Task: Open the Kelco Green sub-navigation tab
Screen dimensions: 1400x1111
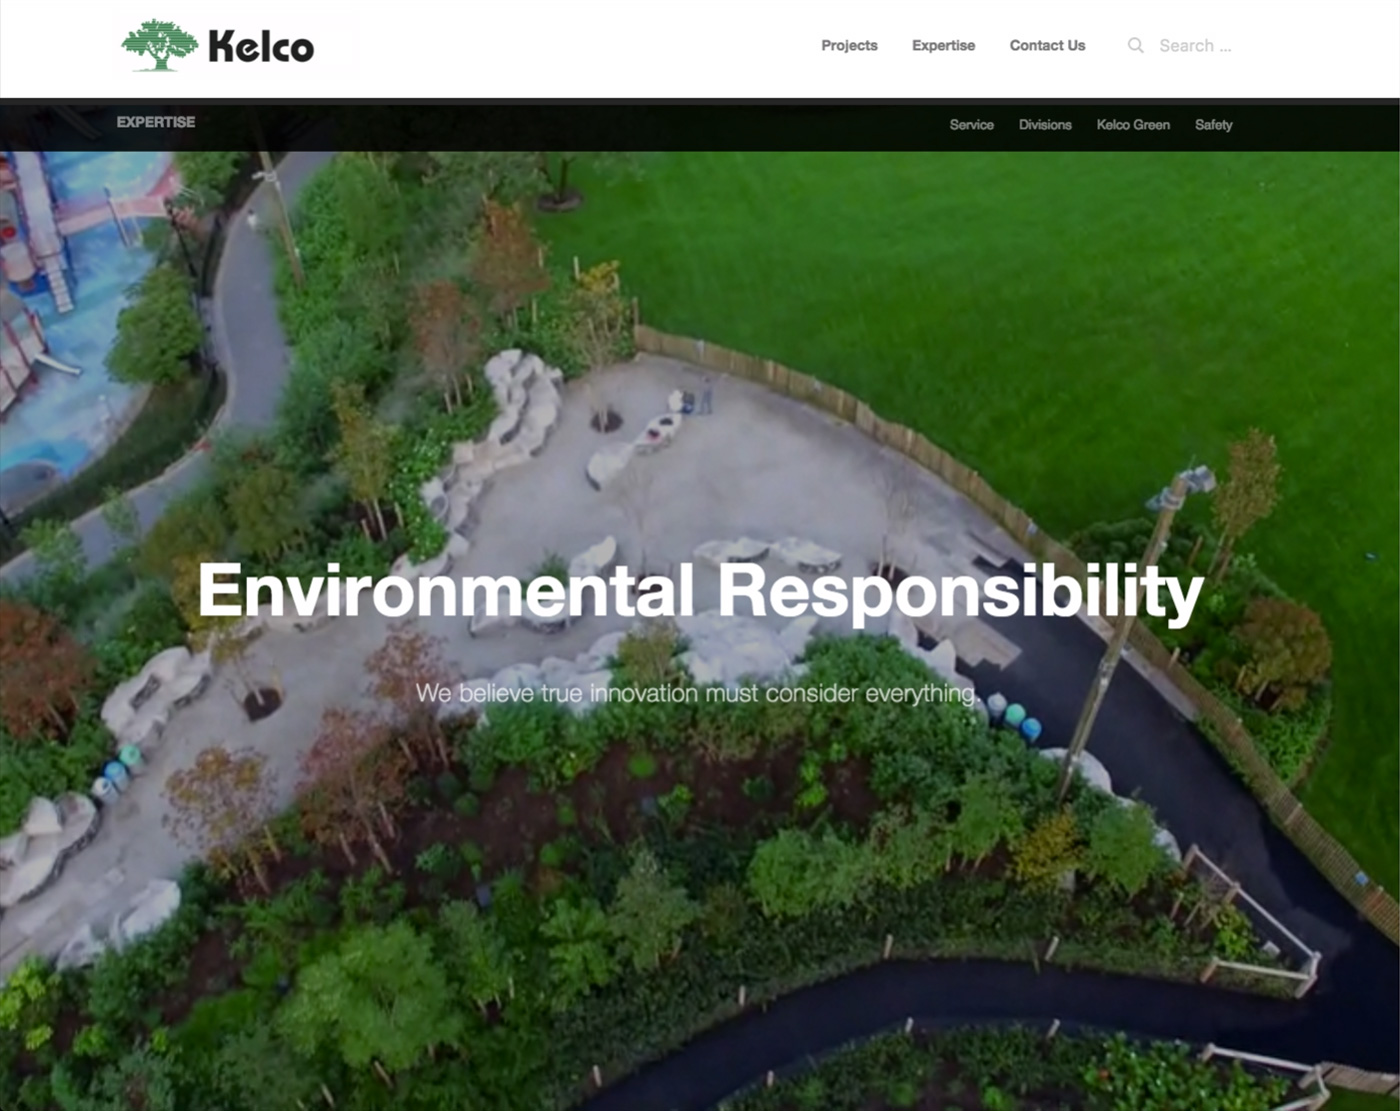Action: click(1133, 125)
